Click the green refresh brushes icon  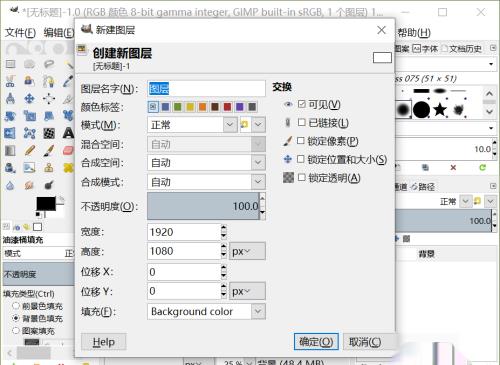click(x=482, y=167)
